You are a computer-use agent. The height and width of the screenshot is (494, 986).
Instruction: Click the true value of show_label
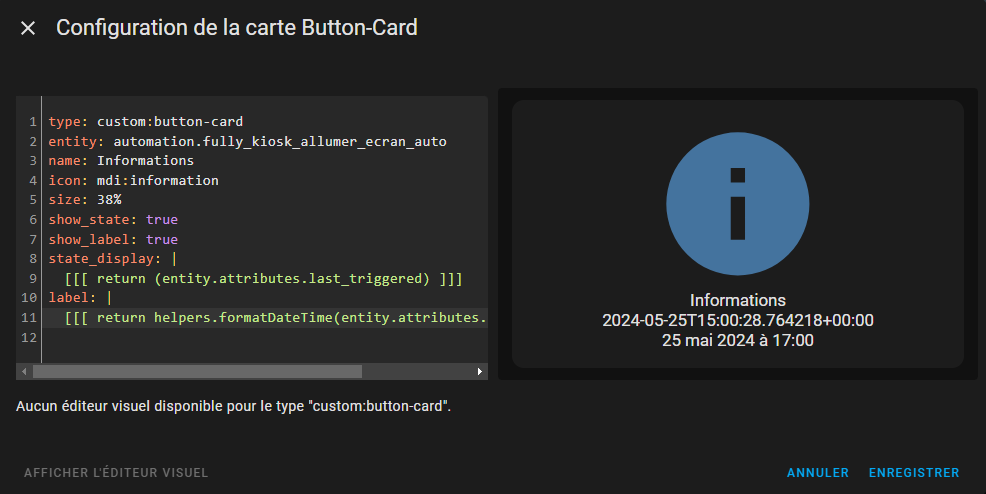[x=161, y=240]
